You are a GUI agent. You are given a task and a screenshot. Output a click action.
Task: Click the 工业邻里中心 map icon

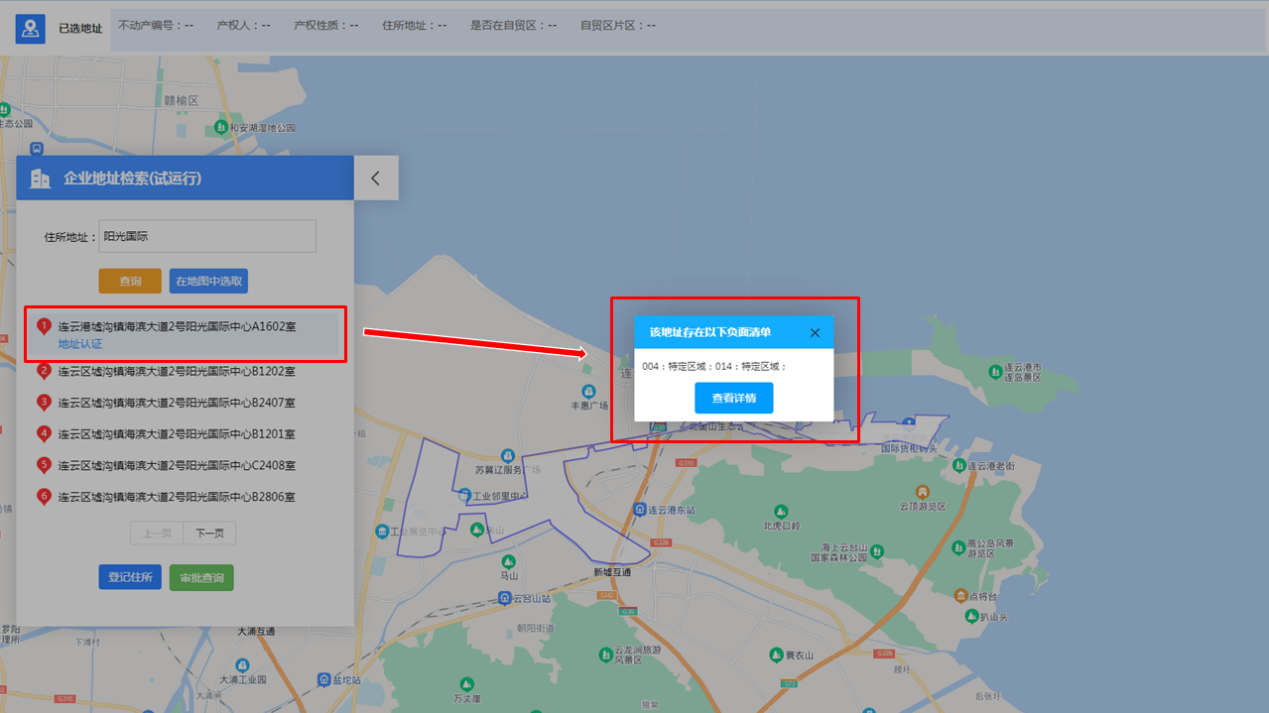(464, 496)
